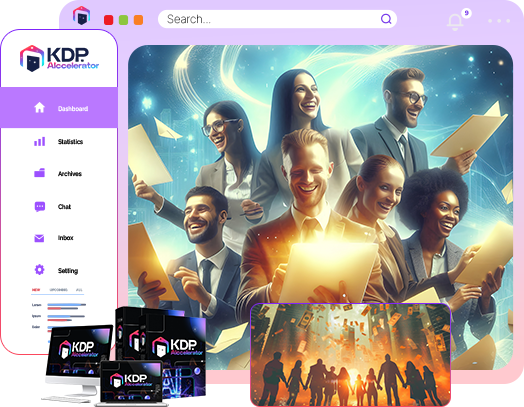This screenshot has height=407, width=524.
Task: Open the money rain thumbnail image
Action: pyautogui.click(x=350, y=355)
